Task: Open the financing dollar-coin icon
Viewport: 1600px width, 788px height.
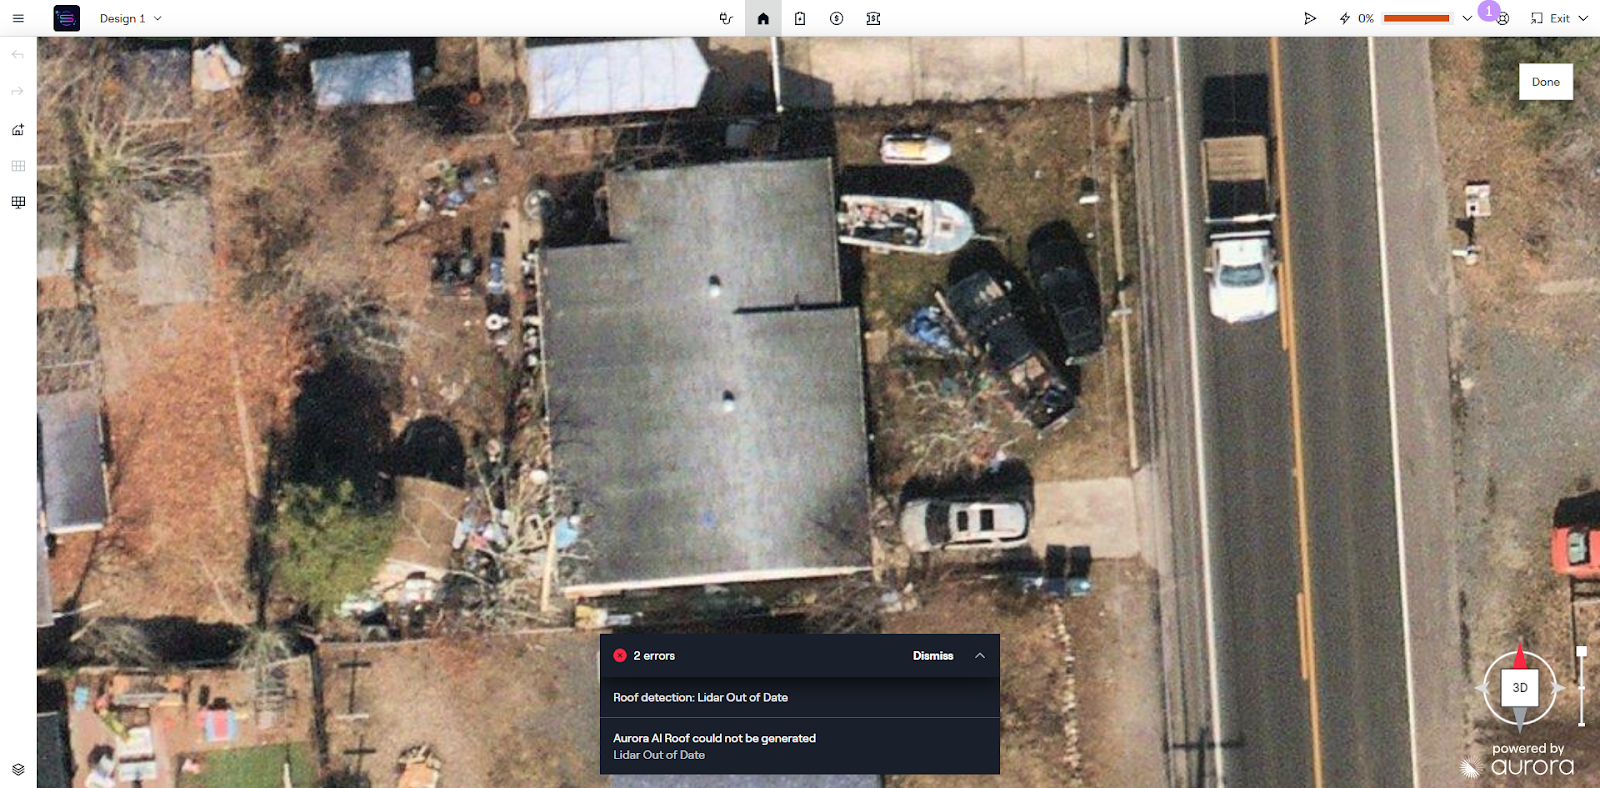Action: pos(837,18)
